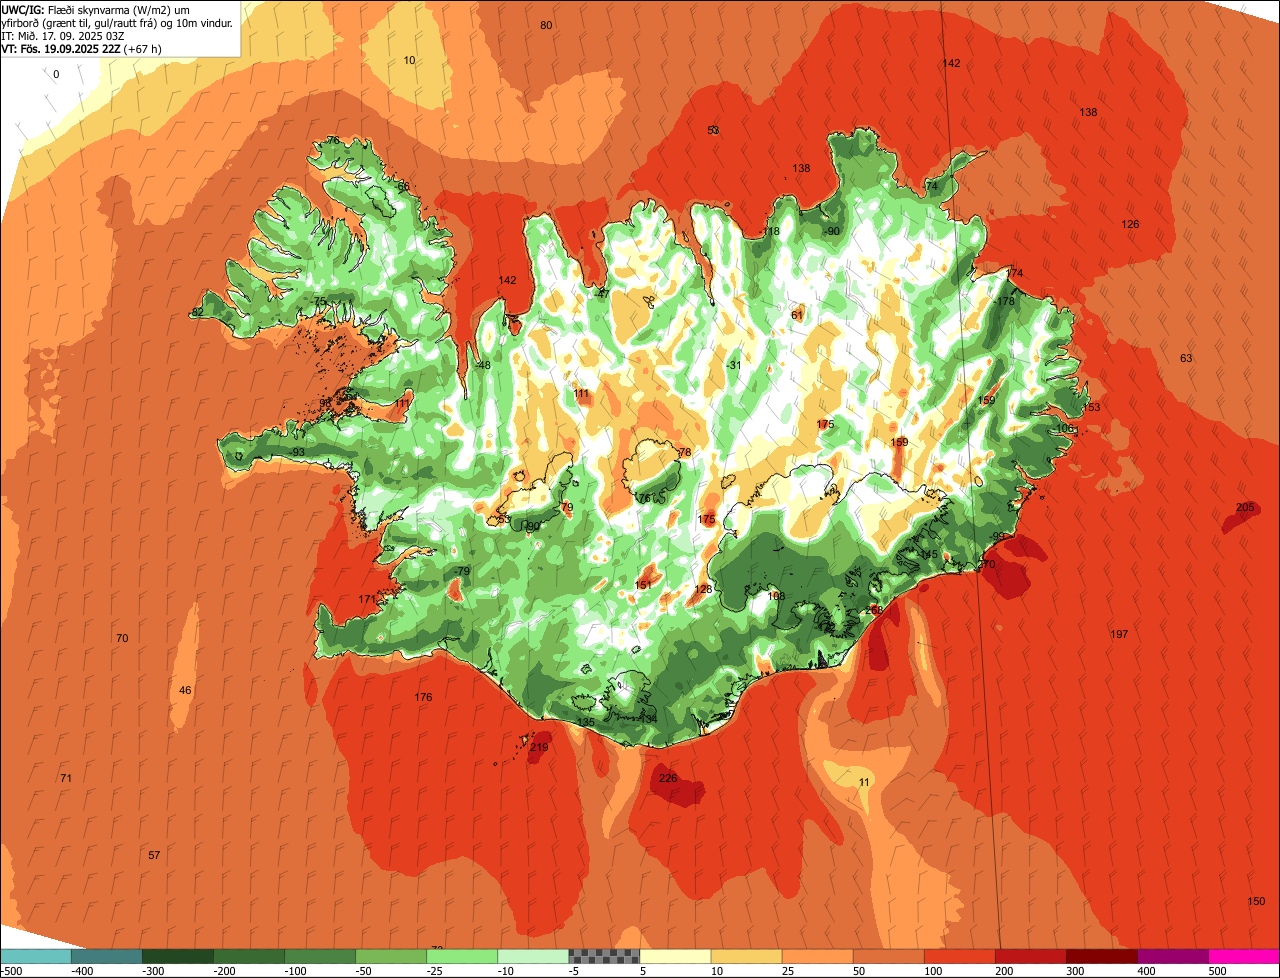The height and width of the screenshot is (978, 1280).
Task: Click the map value '151' in south-central Iceland
Action: tap(643, 585)
